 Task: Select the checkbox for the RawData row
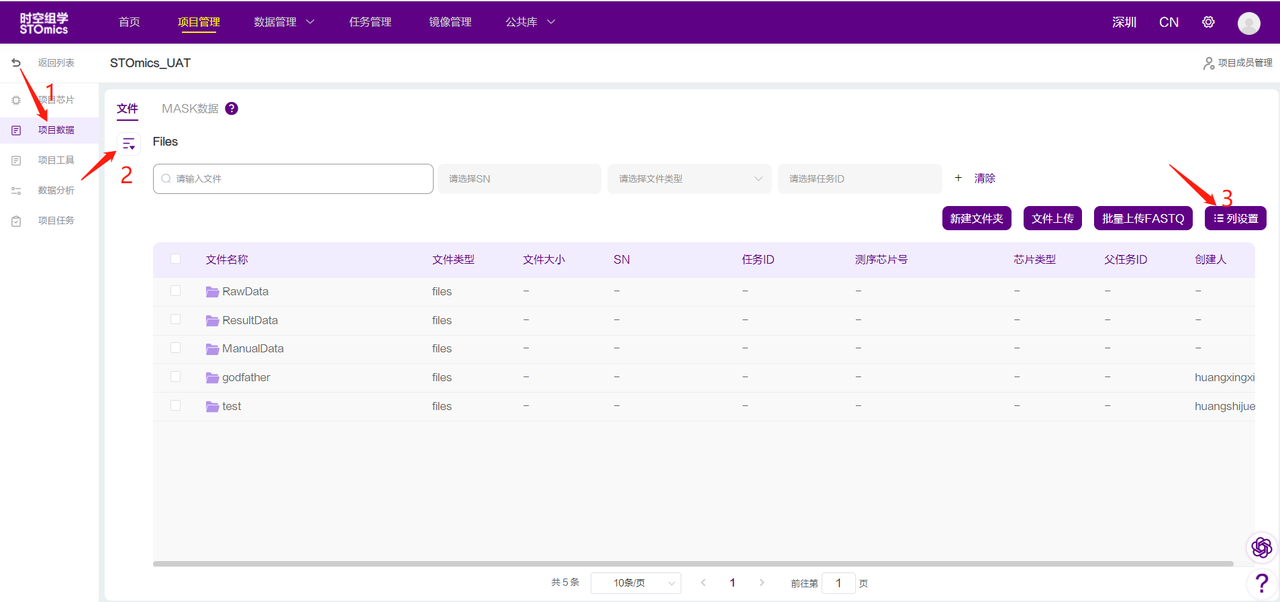(176, 291)
